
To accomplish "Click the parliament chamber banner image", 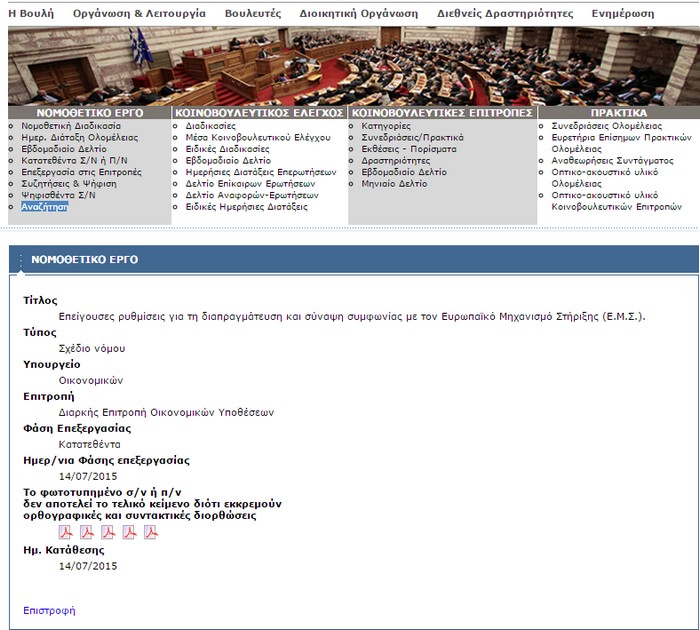I will click(x=350, y=65).
